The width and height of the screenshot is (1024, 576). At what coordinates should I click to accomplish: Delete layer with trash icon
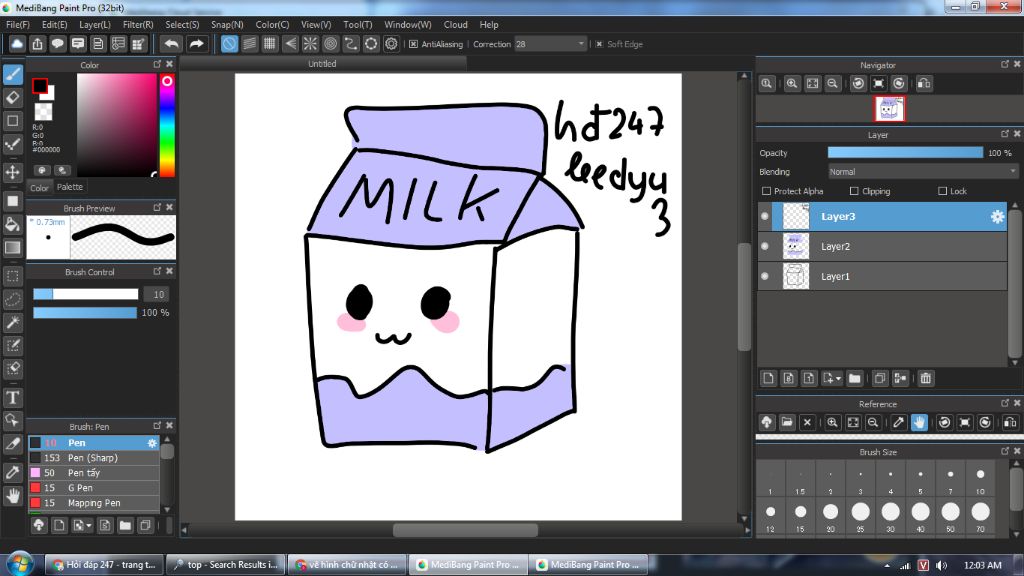(x=925, y=378)
